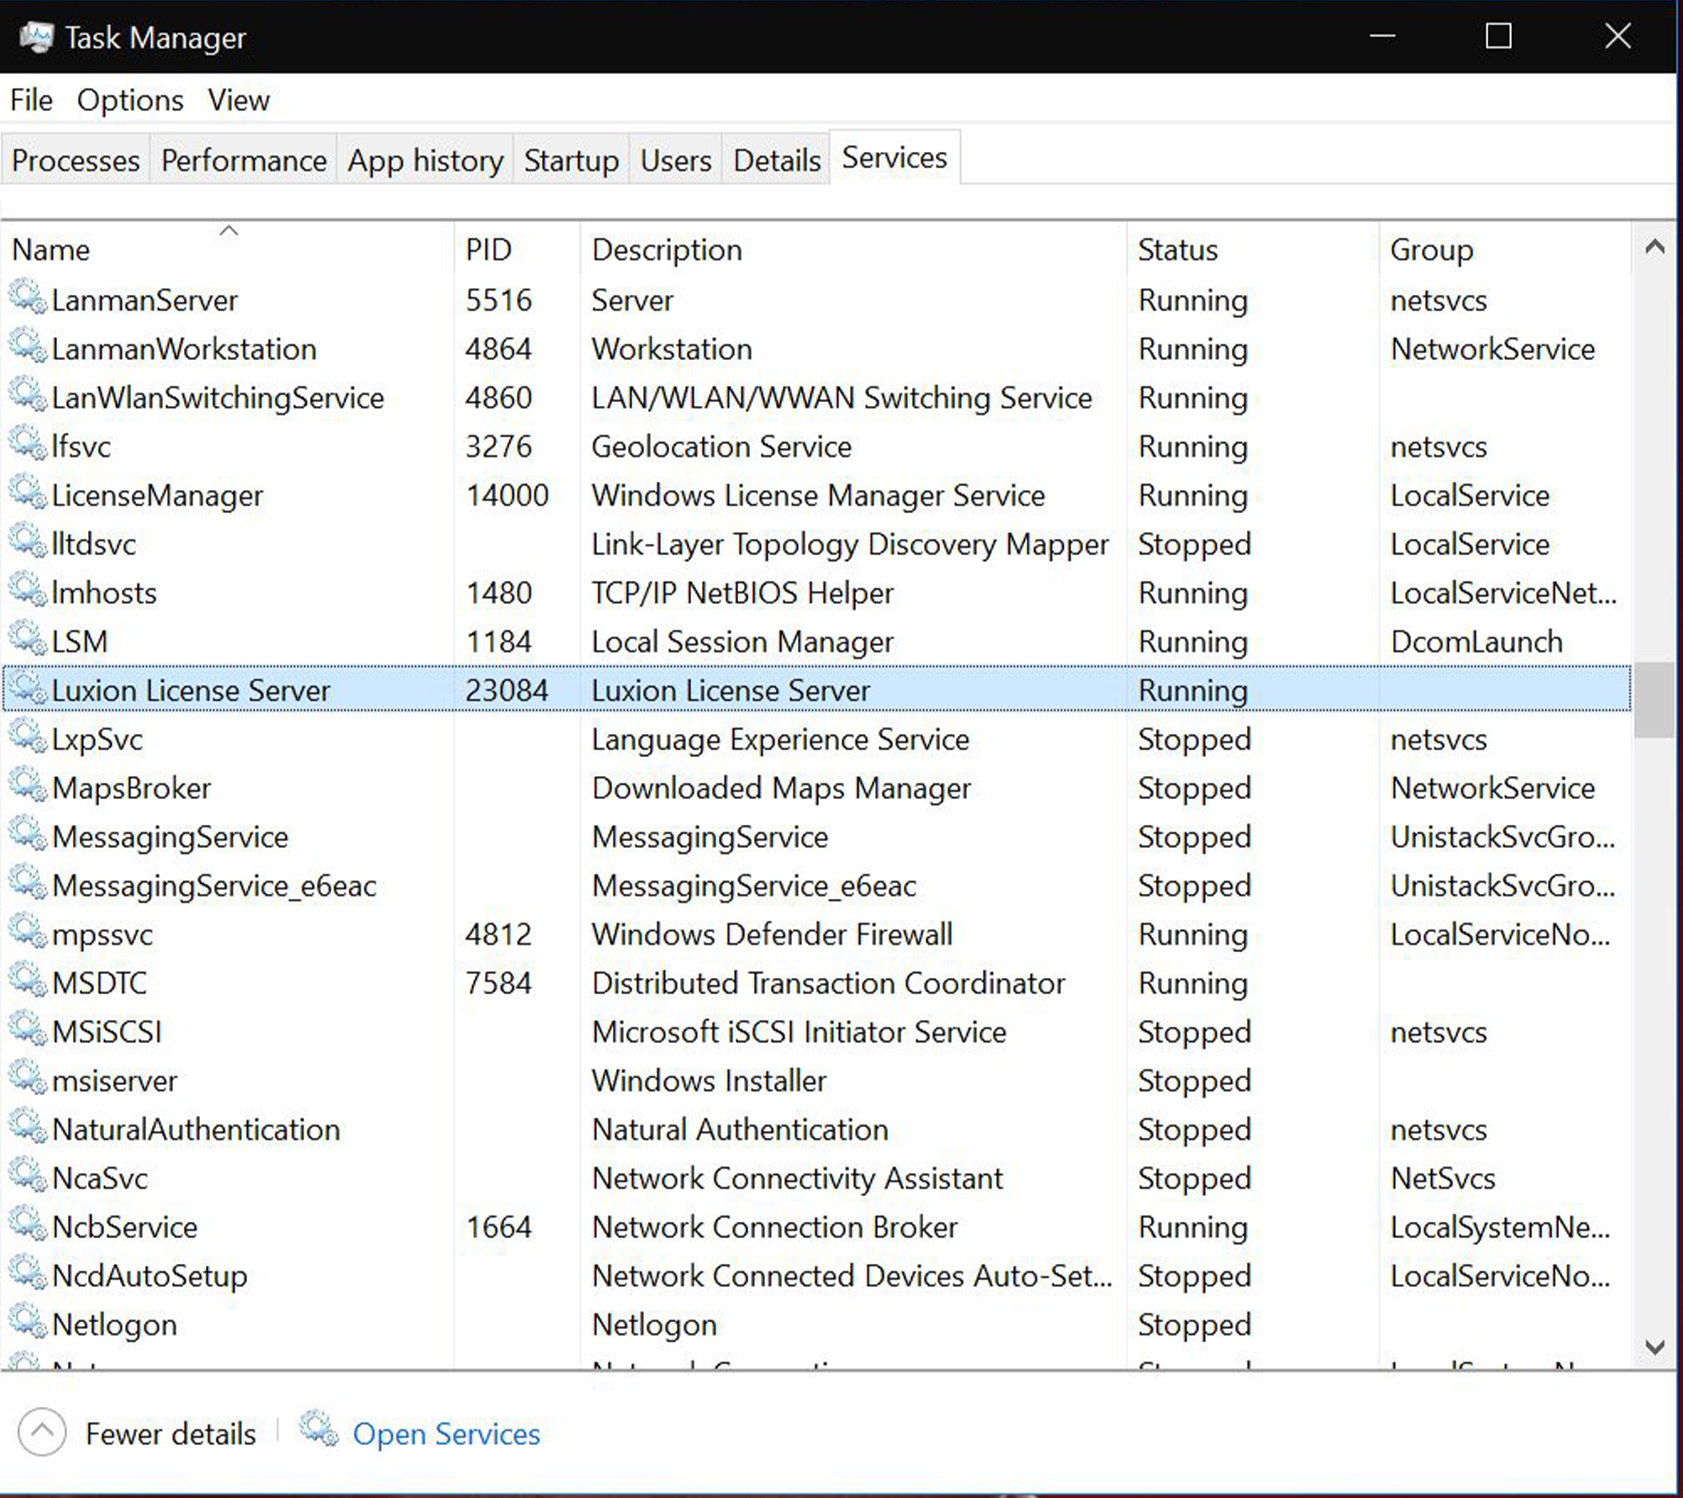The height and width of the screenshot is (1498, 1683).
Task: Click the Luxion License Server service icon
Action: (28, 688)
